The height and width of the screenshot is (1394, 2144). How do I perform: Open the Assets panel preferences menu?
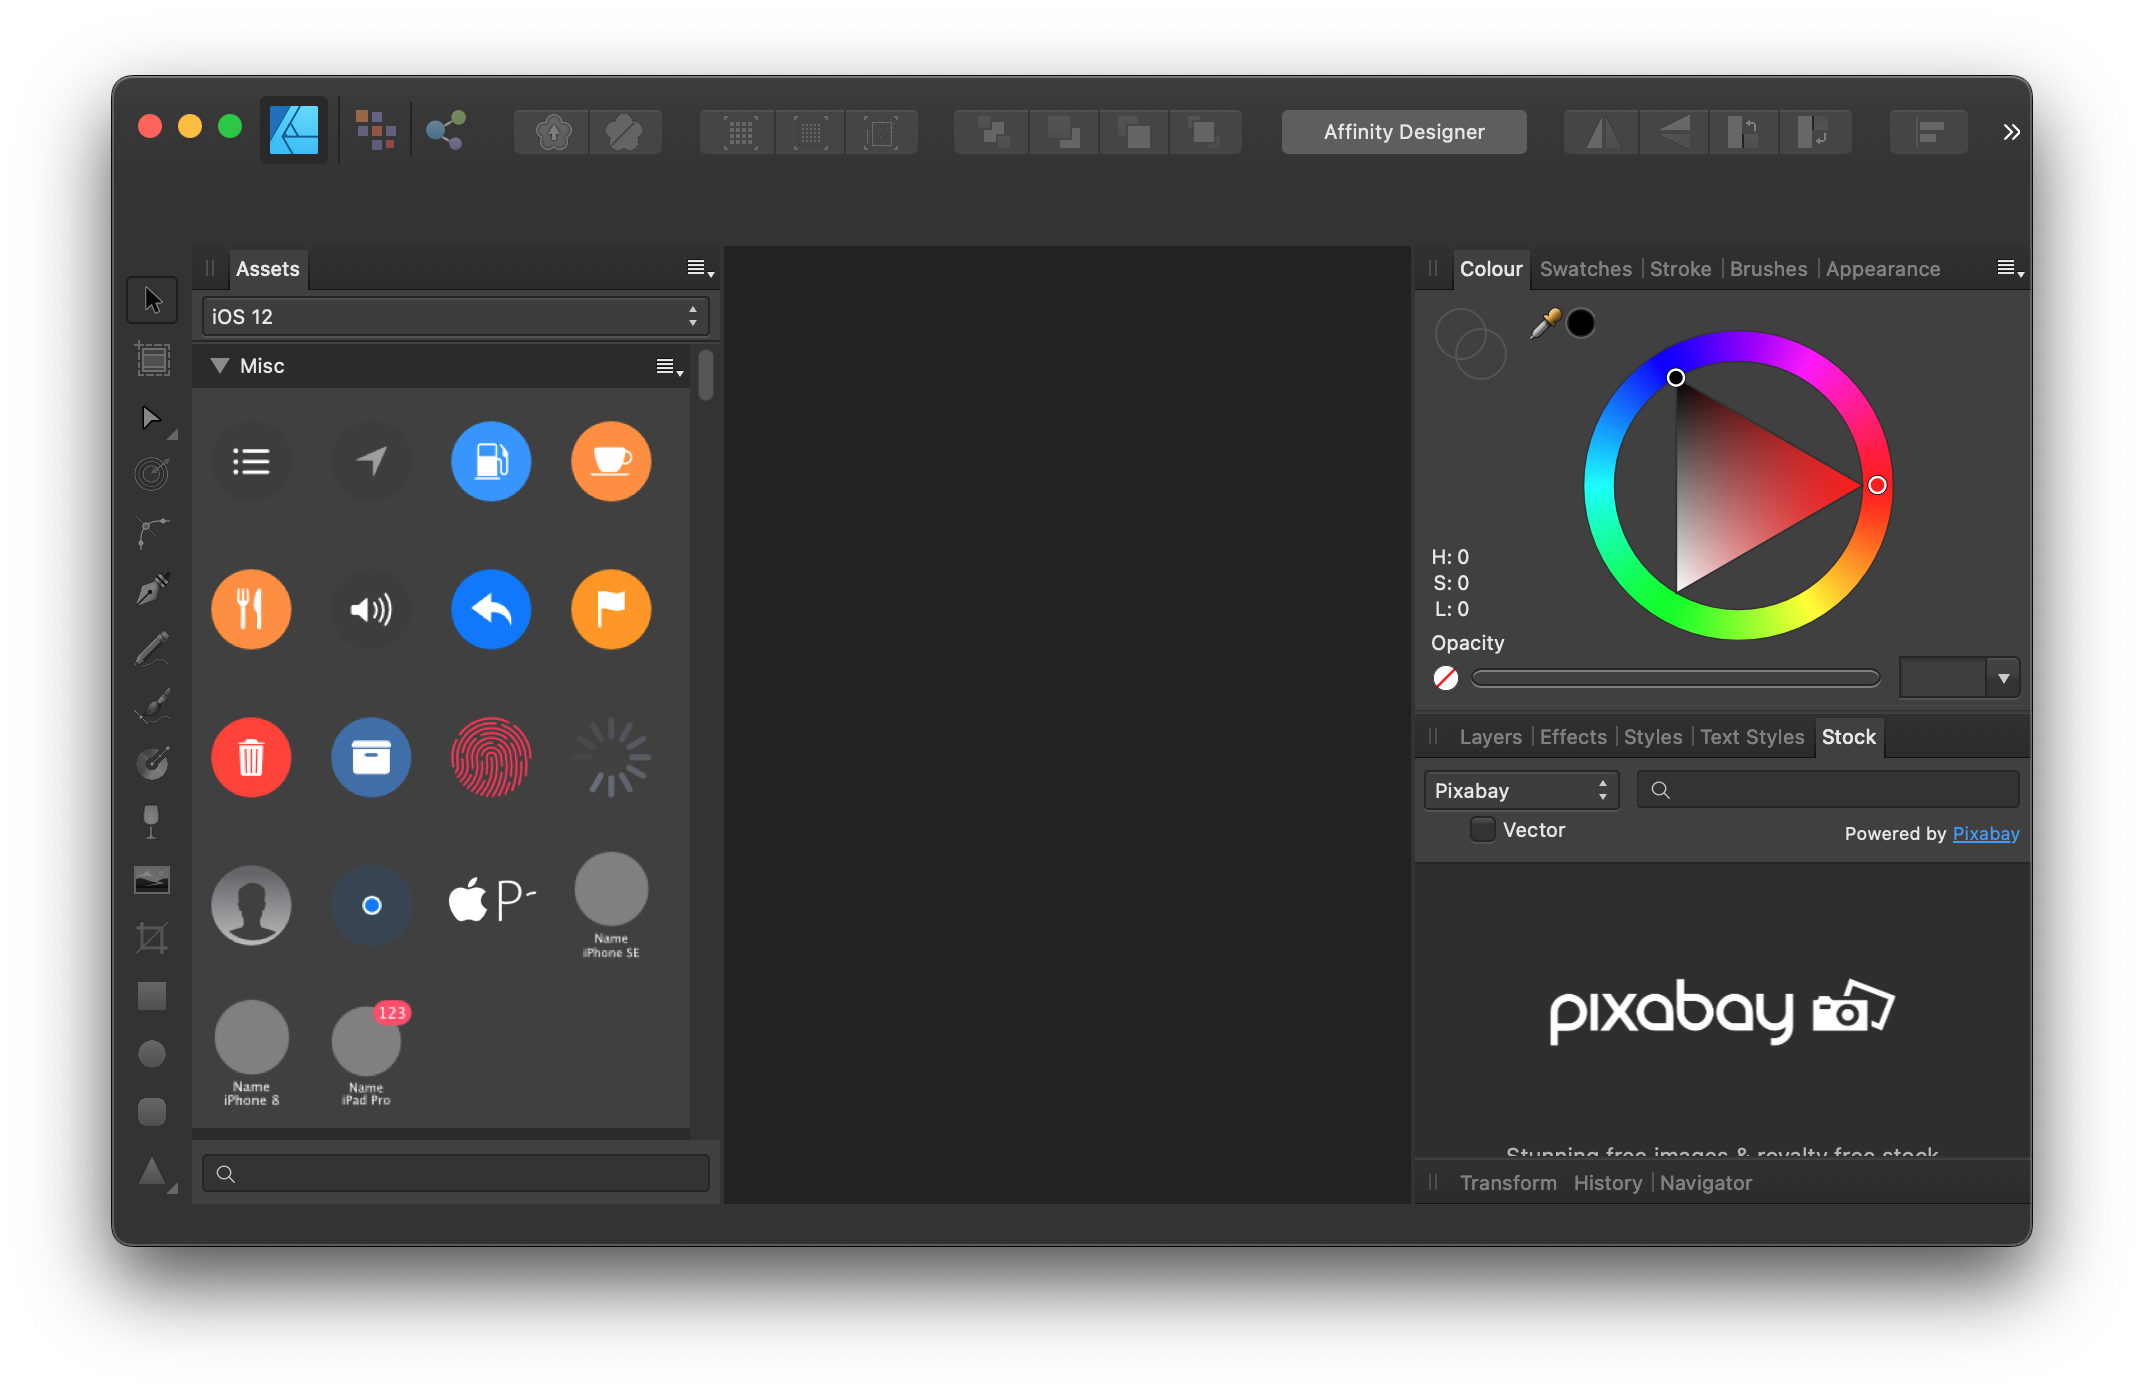700,269
